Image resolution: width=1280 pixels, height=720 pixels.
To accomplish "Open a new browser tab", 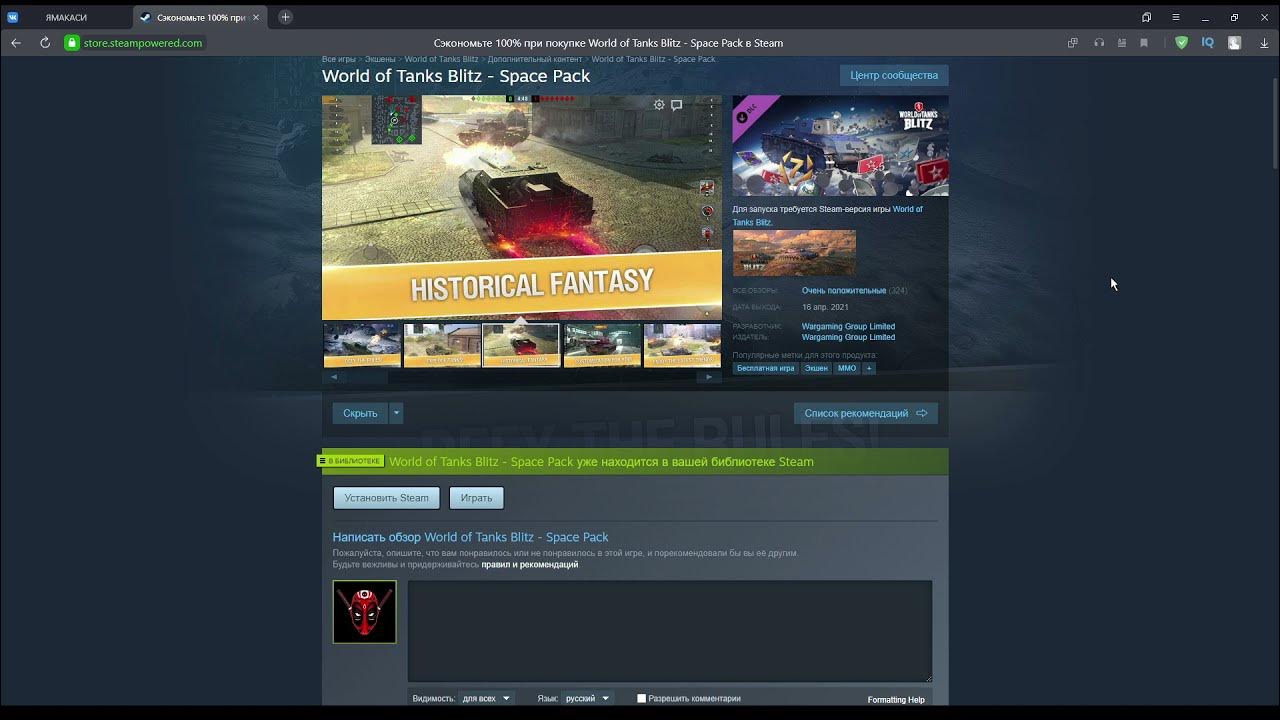I will (285, 17).
